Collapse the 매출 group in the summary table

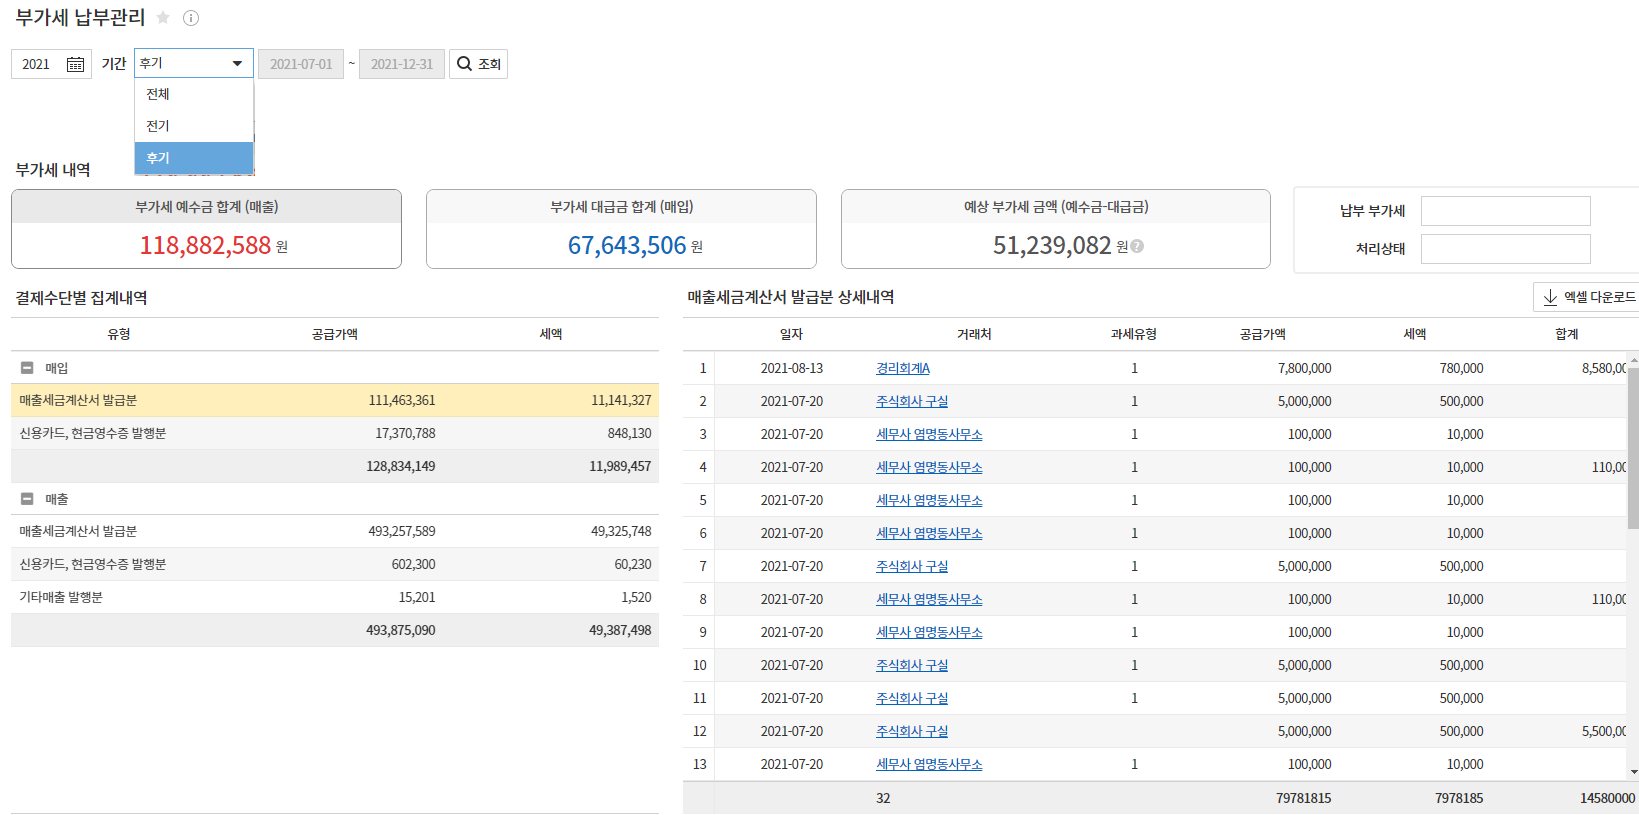click(27, 499)
